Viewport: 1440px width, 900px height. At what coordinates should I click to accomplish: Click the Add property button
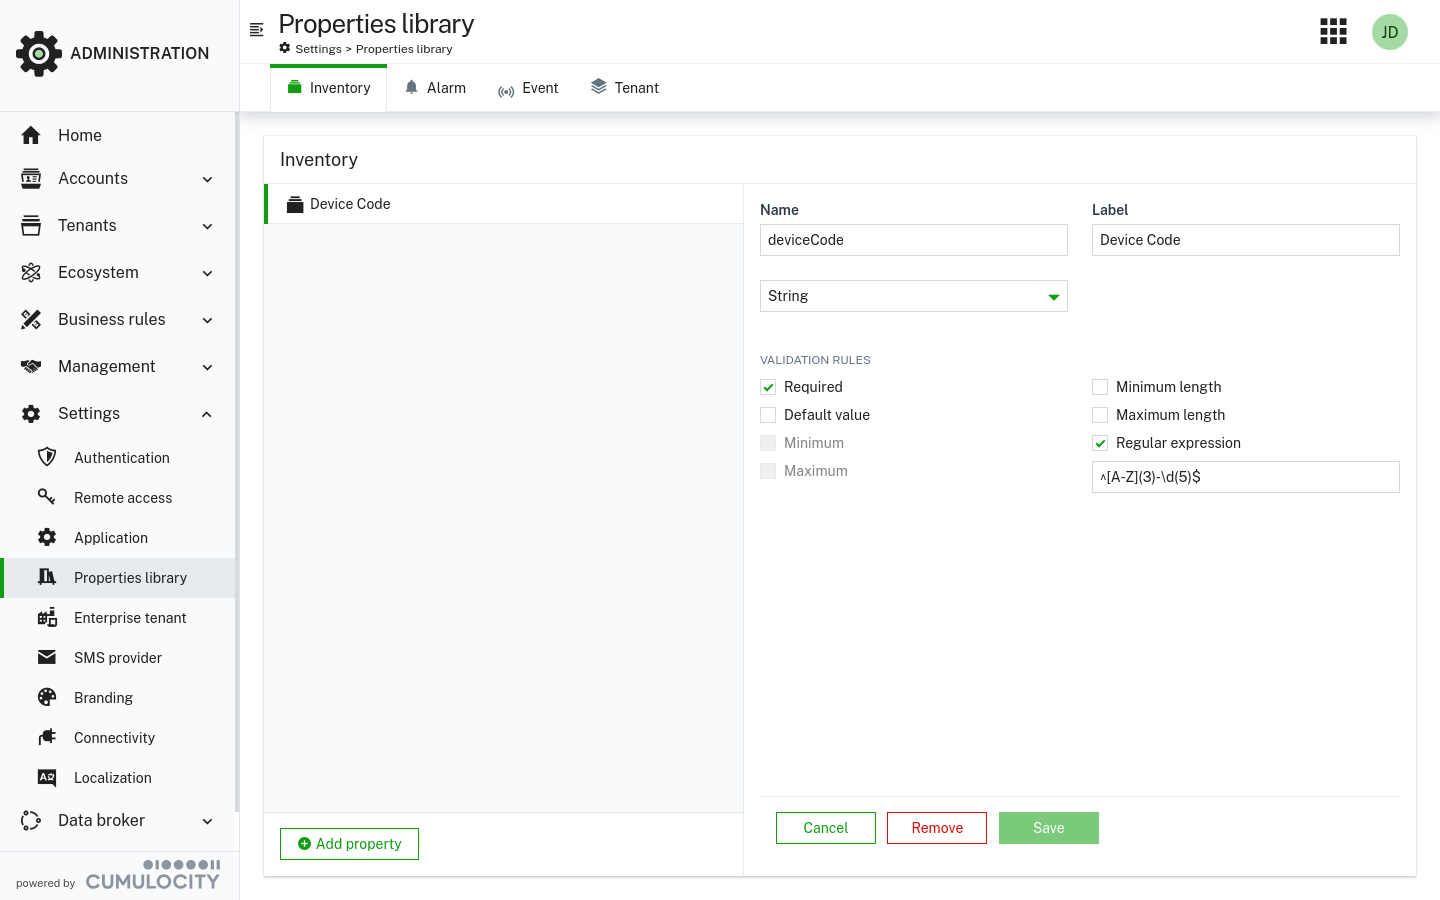[x=349, y=843]
